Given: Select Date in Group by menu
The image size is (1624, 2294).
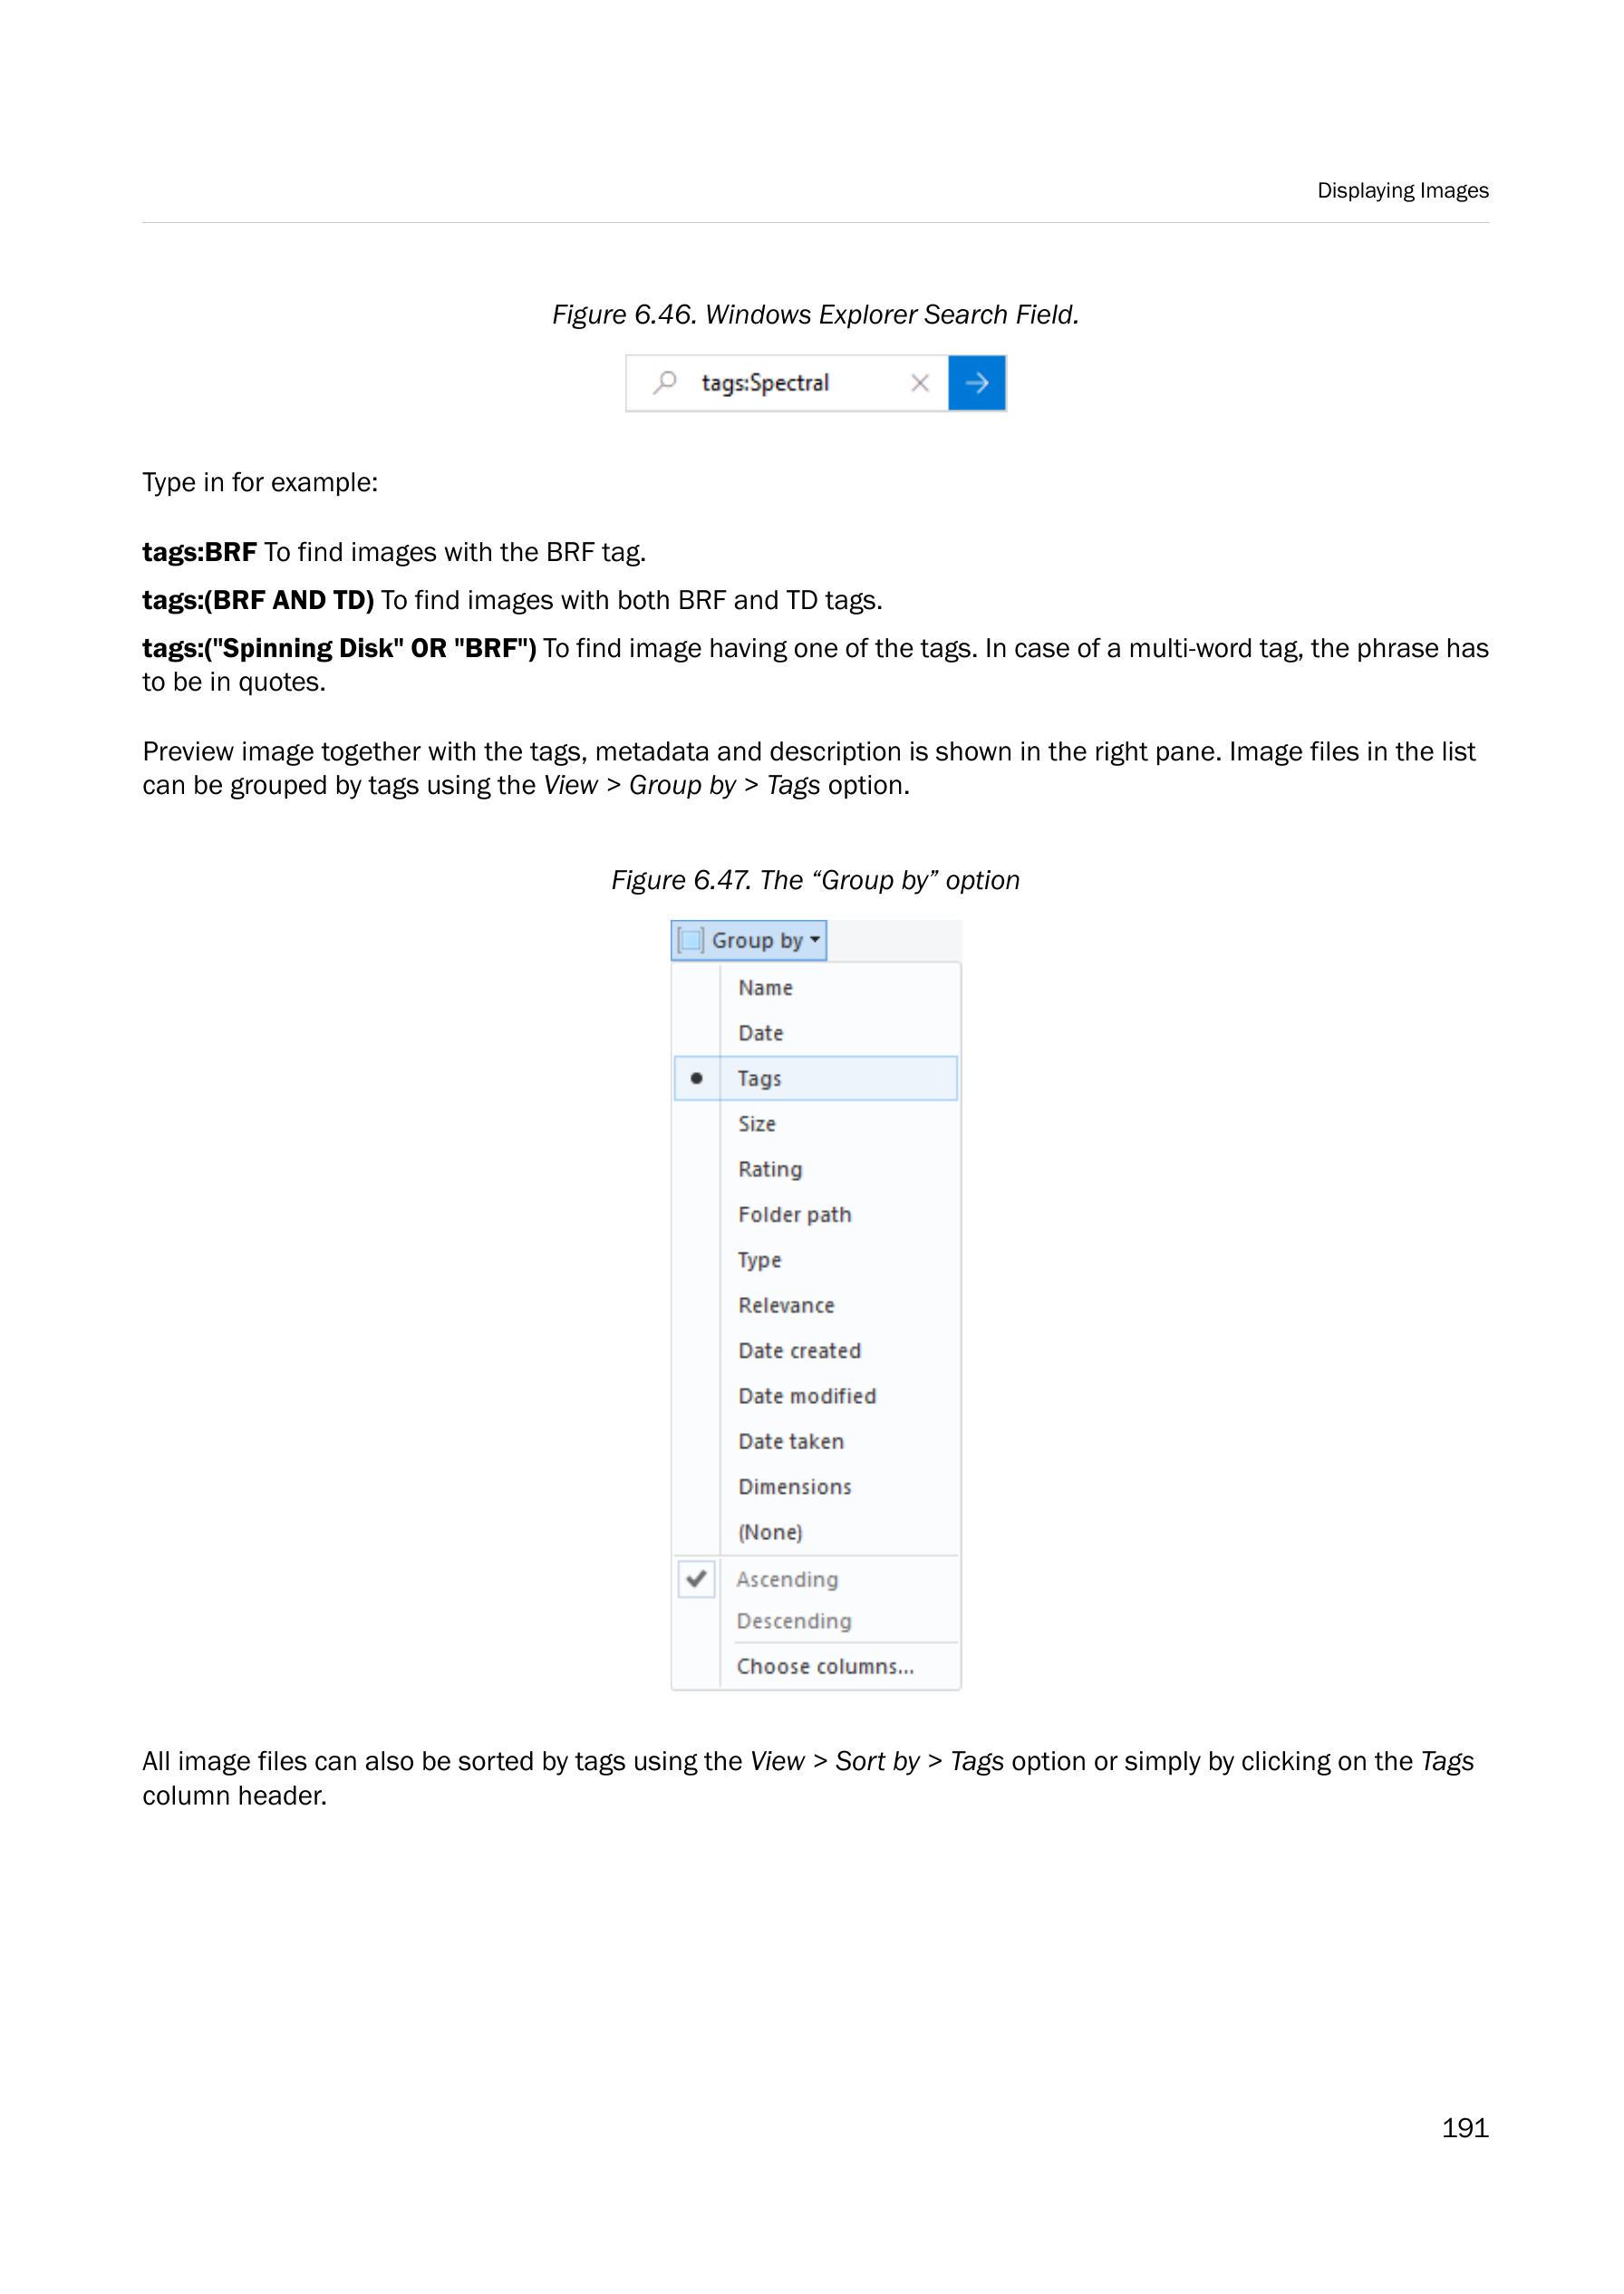Looking at the screenshot, I should tap(760, 1033).
